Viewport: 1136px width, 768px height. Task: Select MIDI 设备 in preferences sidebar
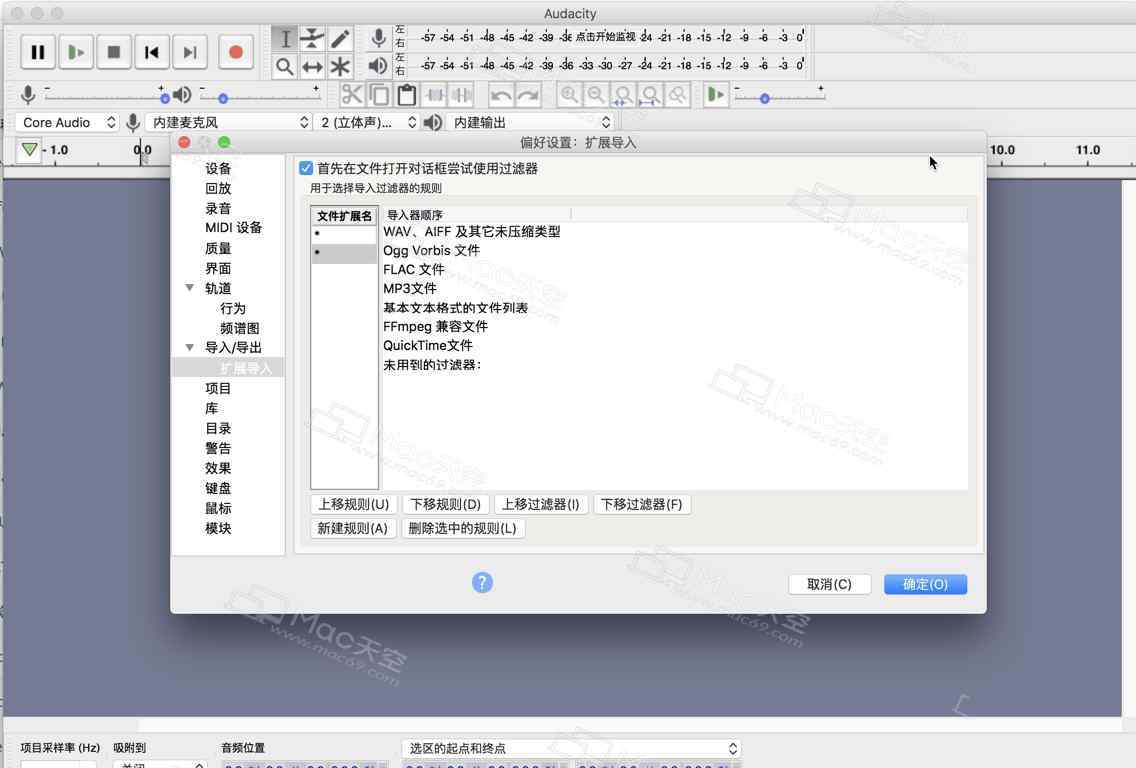pos(233,228)
